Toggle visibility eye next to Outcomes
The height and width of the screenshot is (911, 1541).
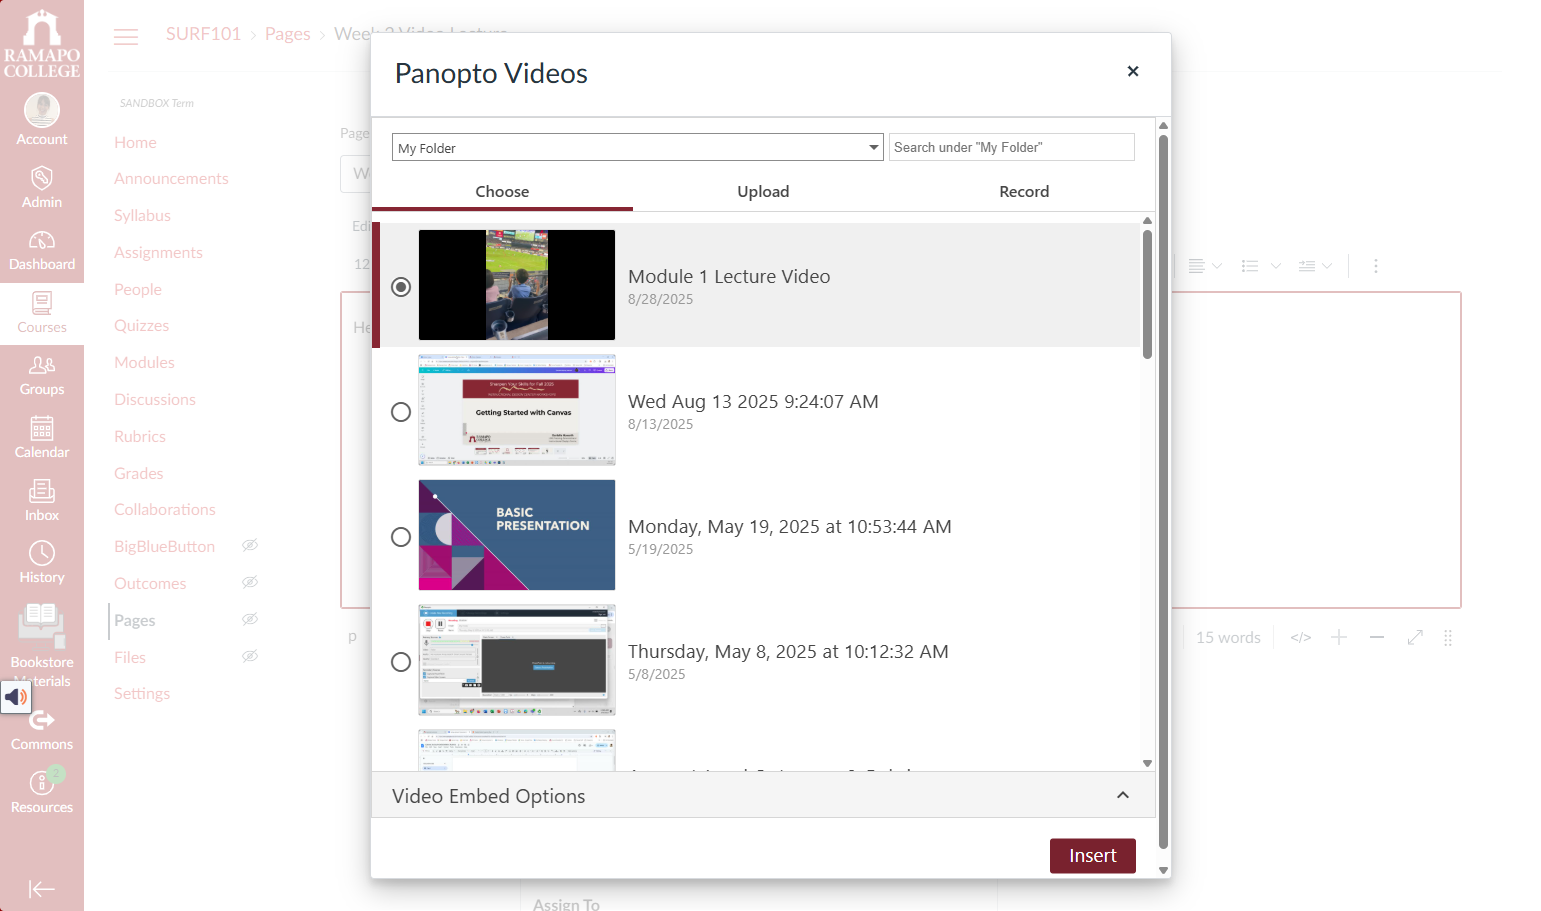click(250, 582)
